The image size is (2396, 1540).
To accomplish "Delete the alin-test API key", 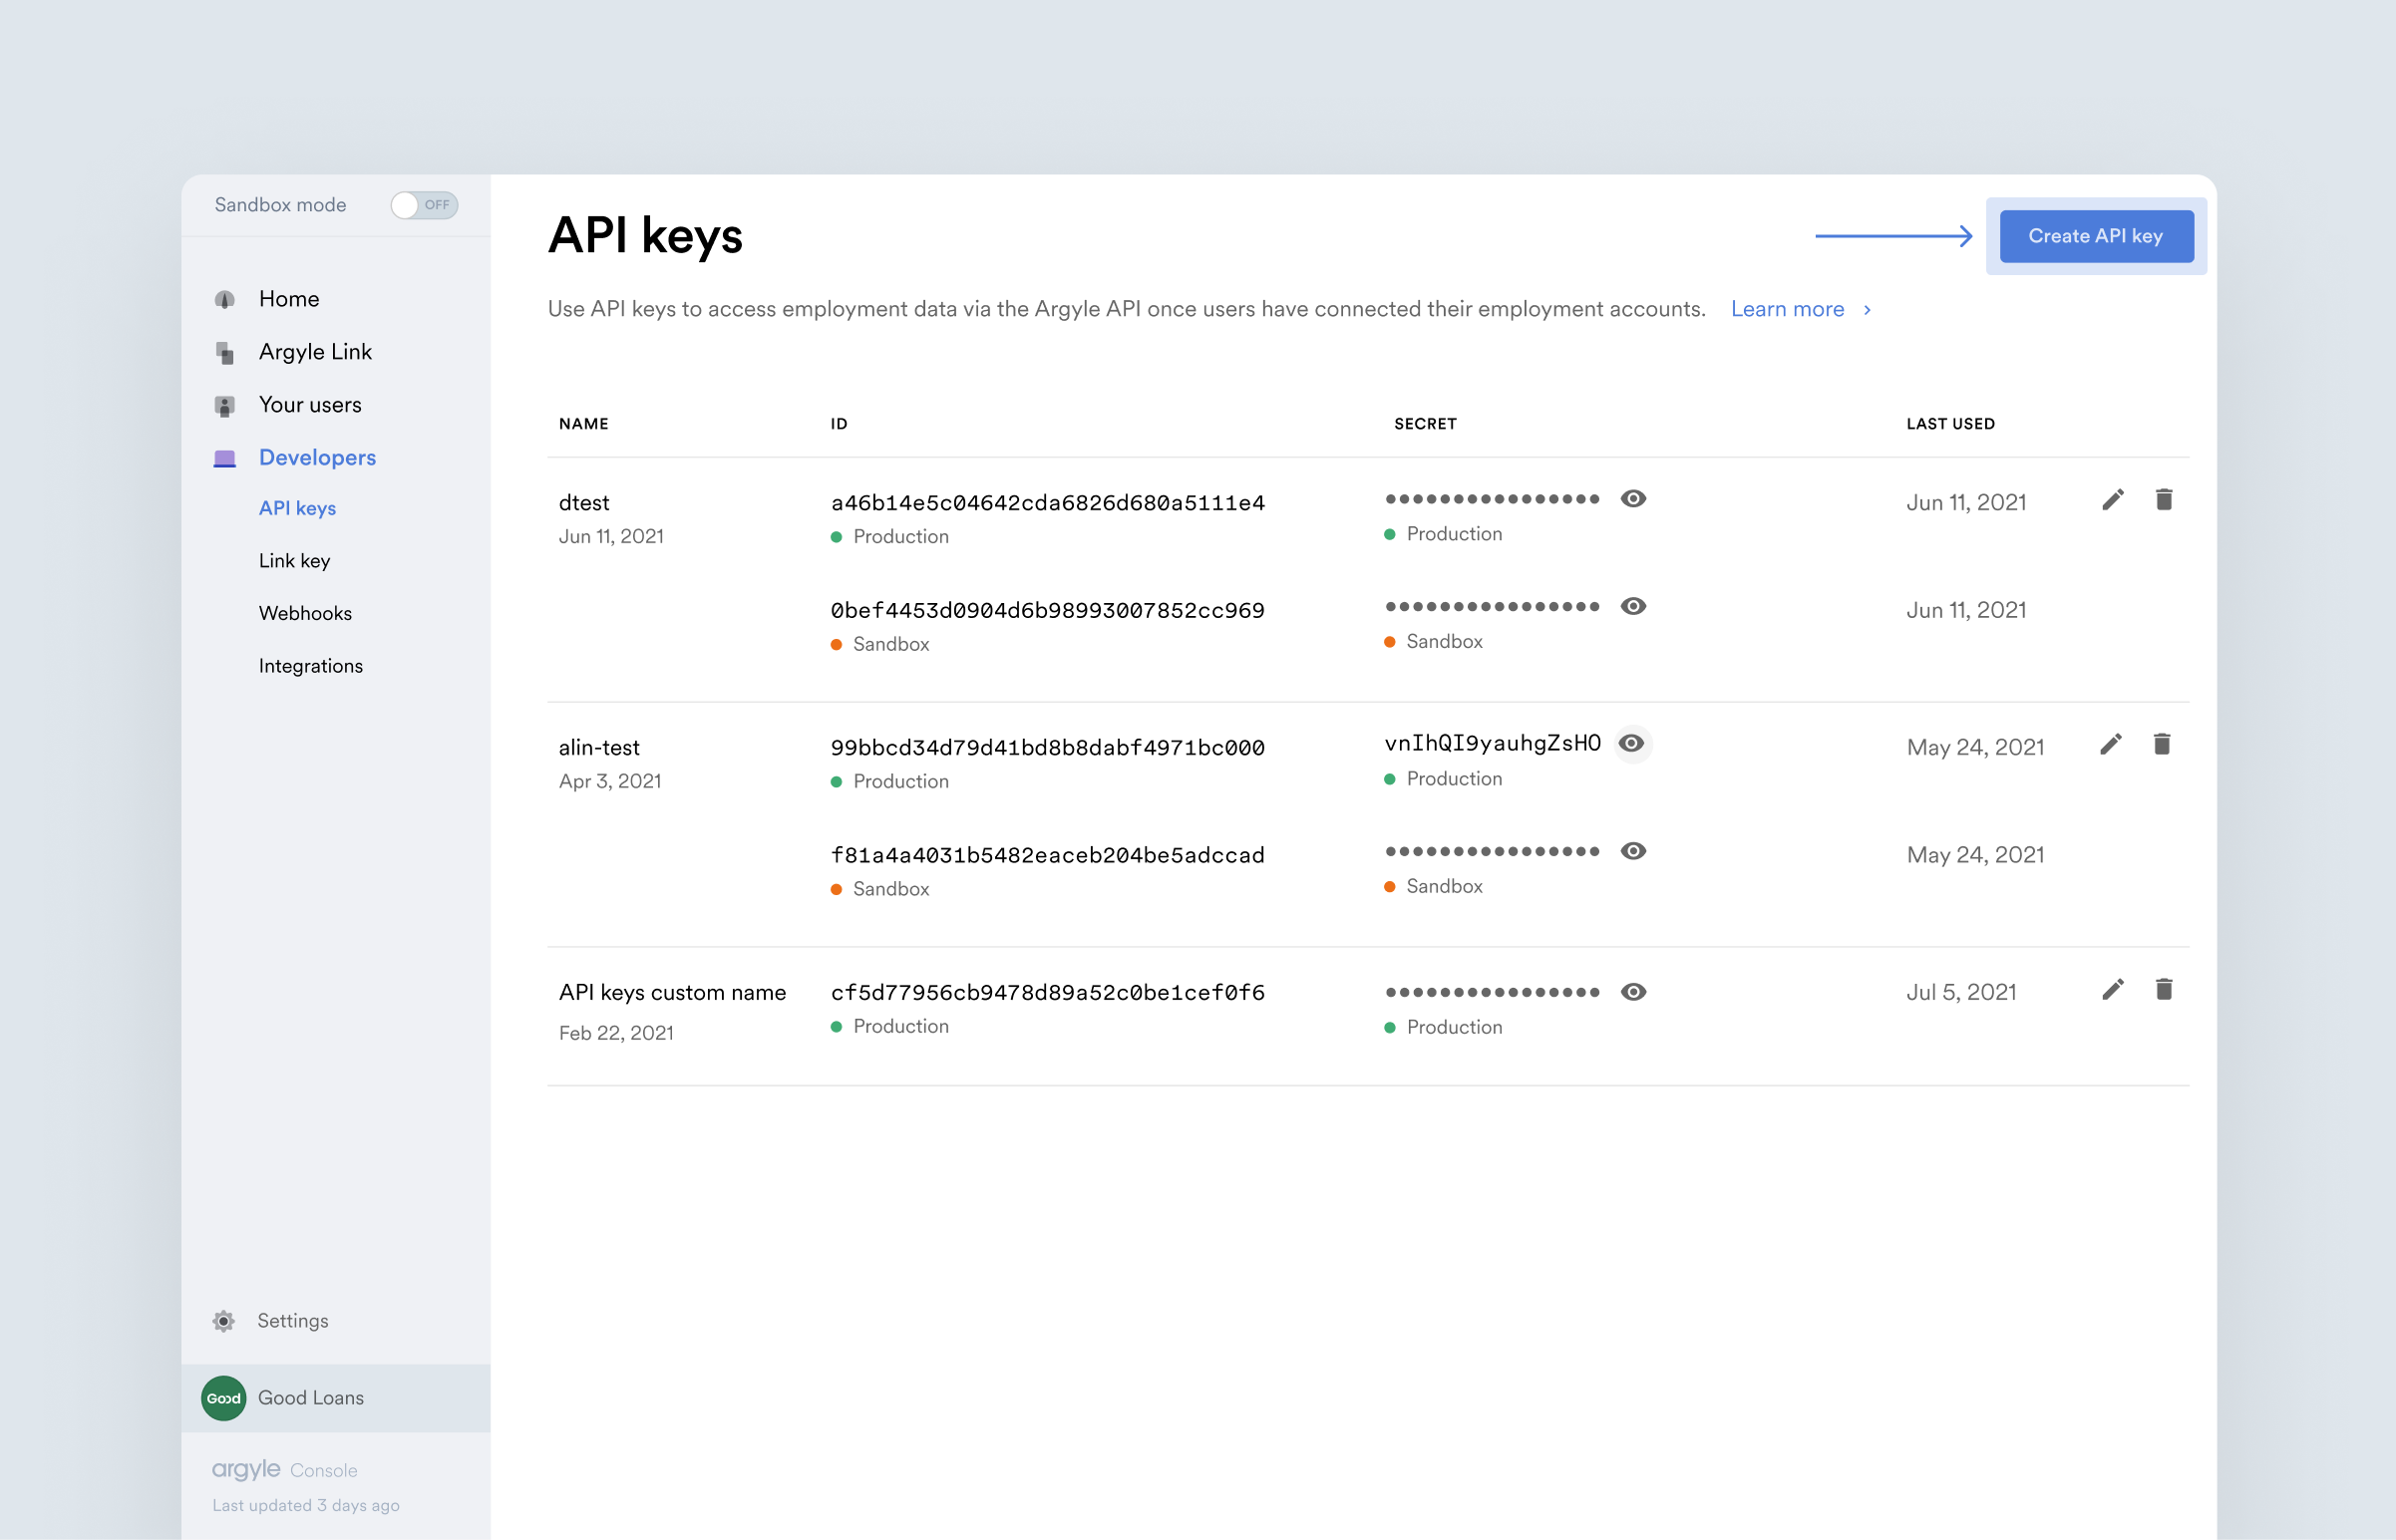I will (2161, 745).
